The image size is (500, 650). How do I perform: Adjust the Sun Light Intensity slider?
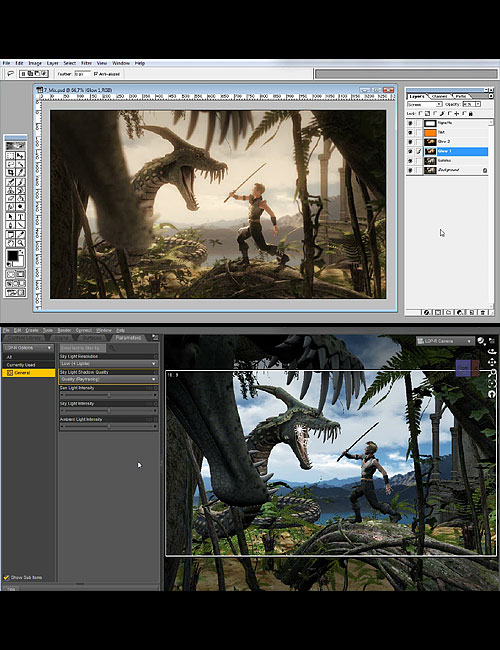click(x=109, y=395)
